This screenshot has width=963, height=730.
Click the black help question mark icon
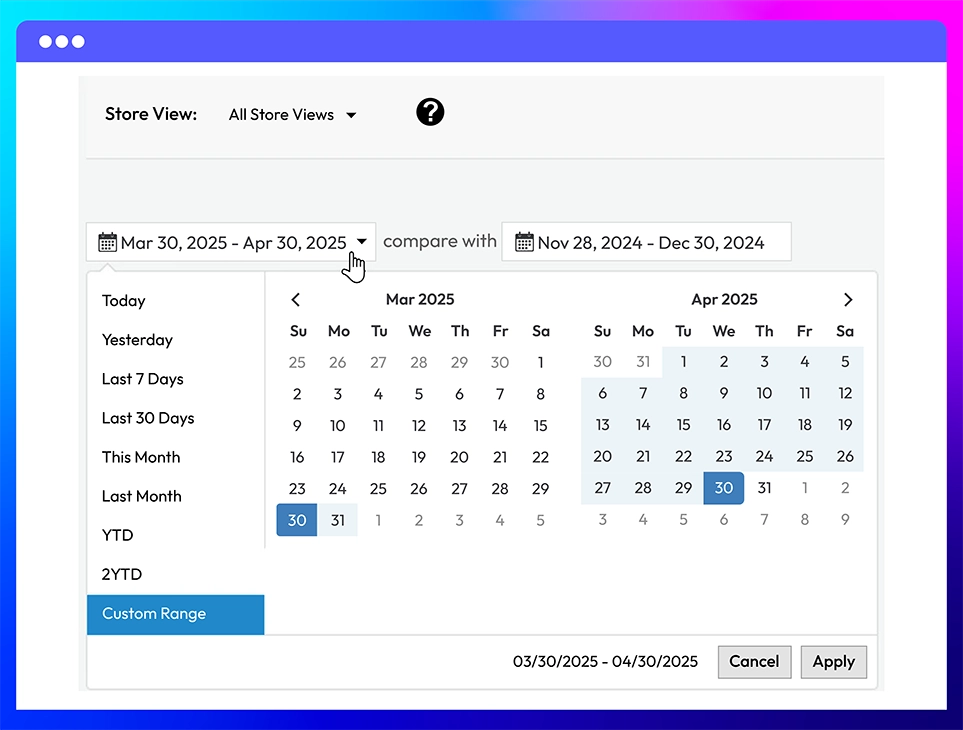(x=430, y=112)
